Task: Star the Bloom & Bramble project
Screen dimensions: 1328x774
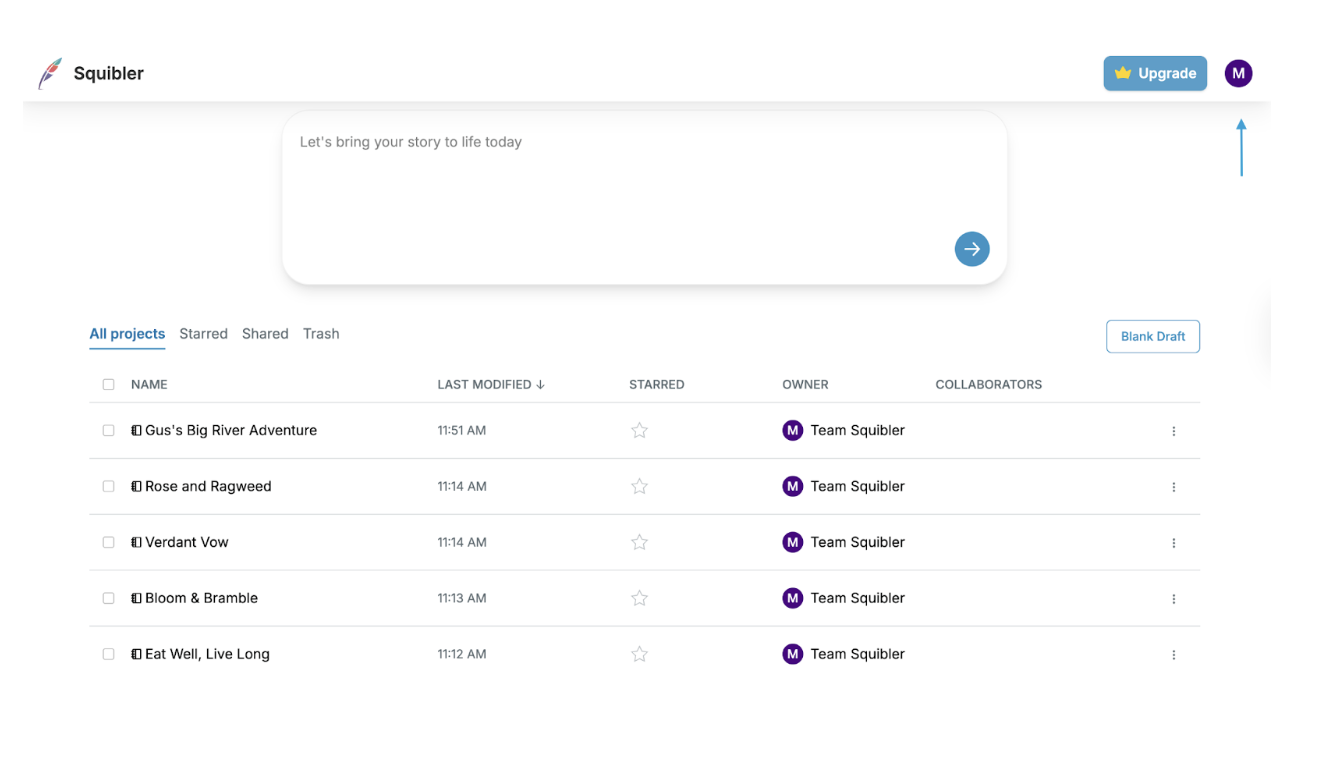Action: [x=639, y=599]
